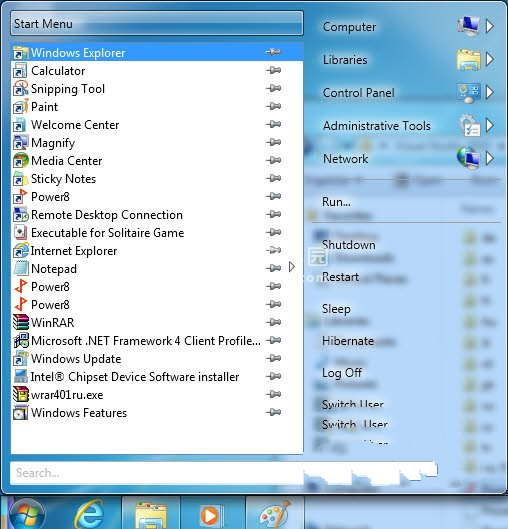This screenshot has height=529, width=508.
Task: Open the Network globe icon
Action: point(469,158)
